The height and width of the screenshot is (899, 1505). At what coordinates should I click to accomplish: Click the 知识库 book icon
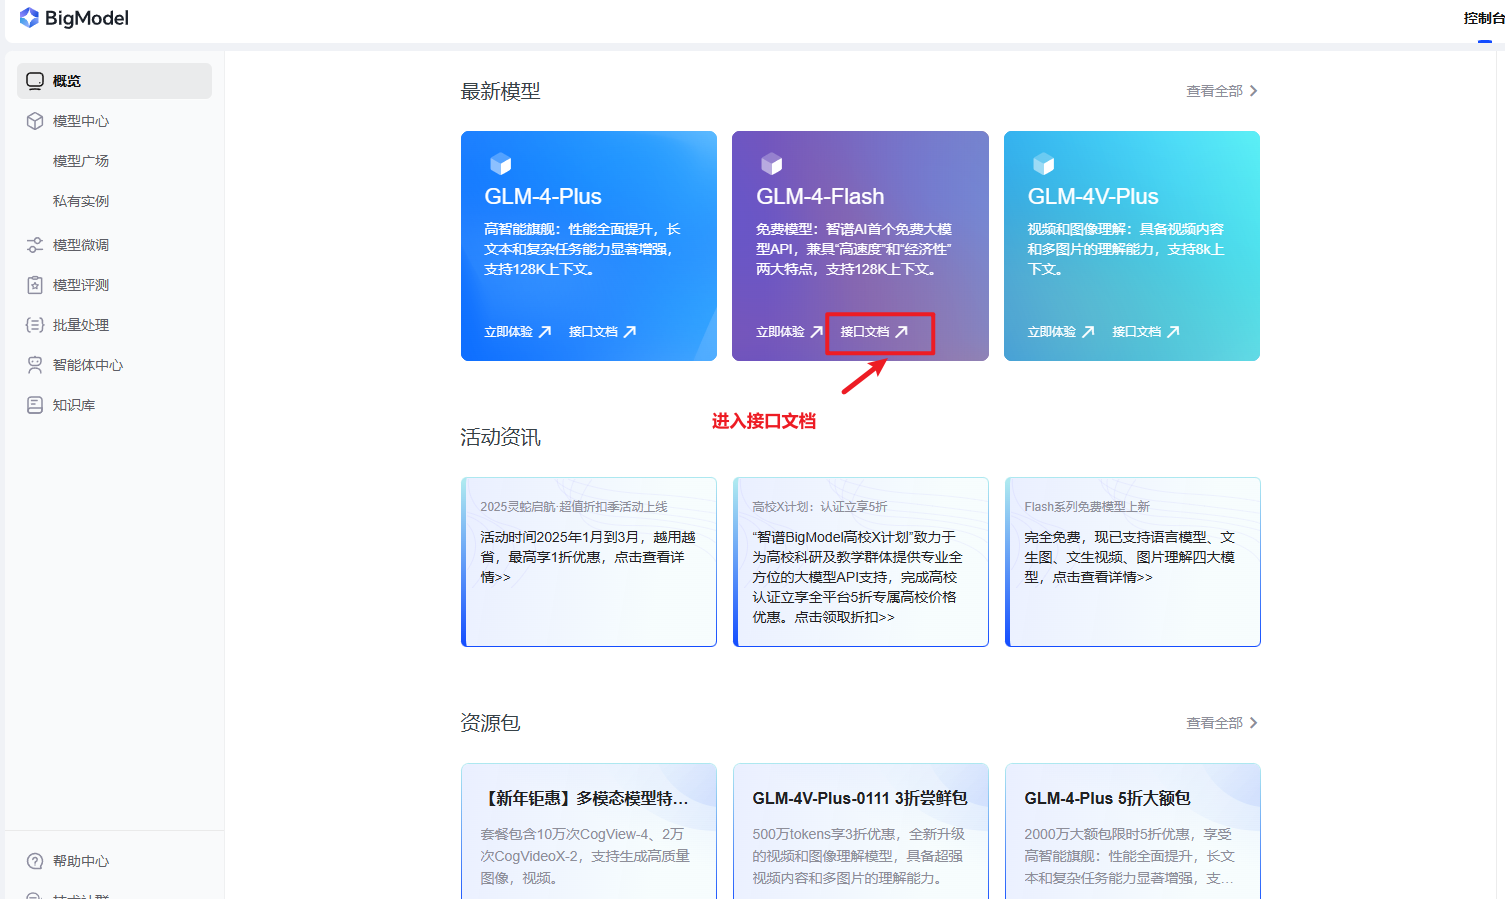click(x=35, y=405)
